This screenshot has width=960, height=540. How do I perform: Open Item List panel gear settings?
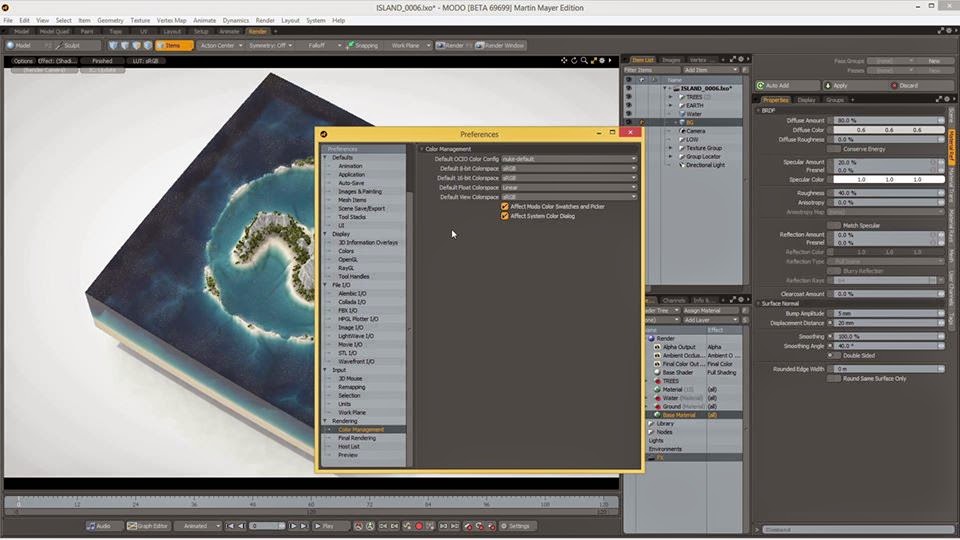(741, 59)
